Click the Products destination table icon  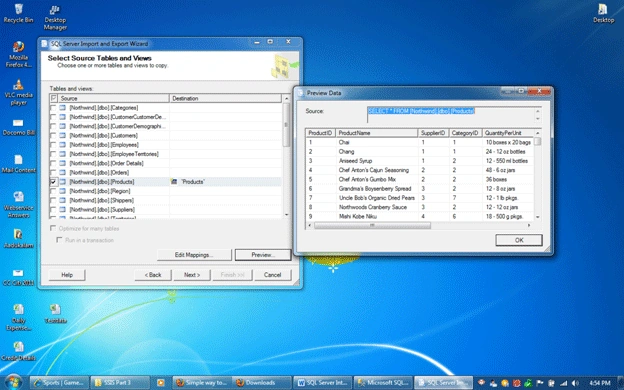click(174, 181)
